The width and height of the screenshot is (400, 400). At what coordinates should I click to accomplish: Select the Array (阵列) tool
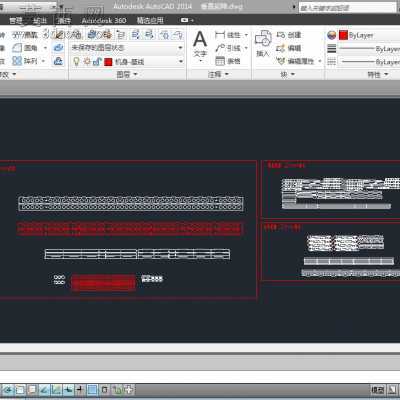[x=25, y=61]
